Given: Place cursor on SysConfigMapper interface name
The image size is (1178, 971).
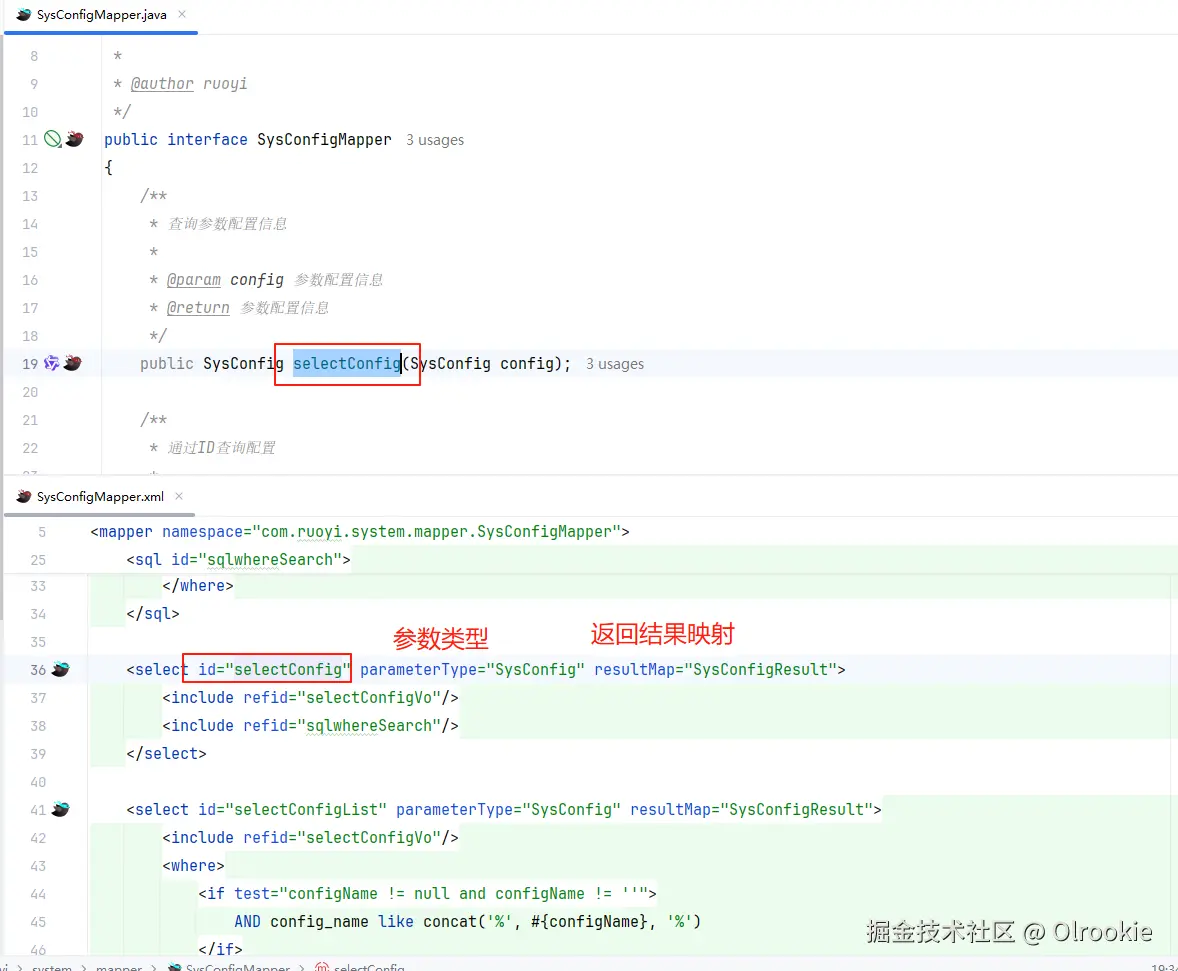Looking at the screenshot, I should [324, 140].
